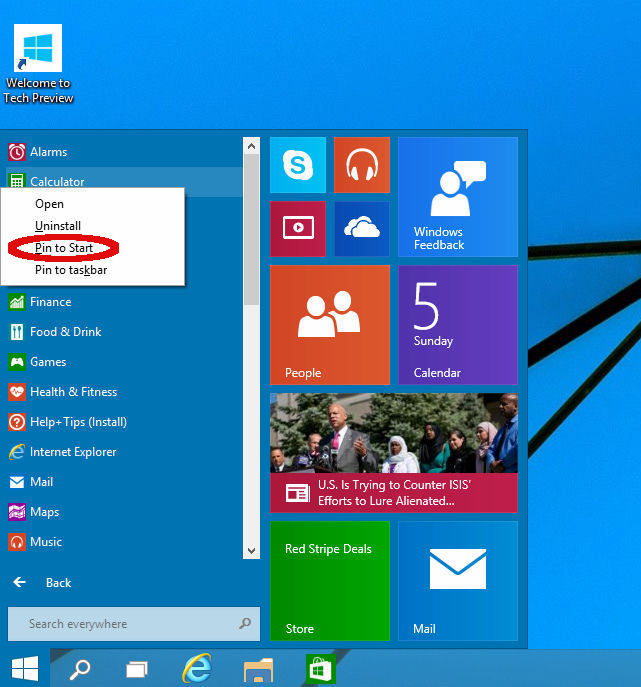The image size is (641, 687).
Task: Click the Maps icon in app list
Action: click(x=17, y=512)
